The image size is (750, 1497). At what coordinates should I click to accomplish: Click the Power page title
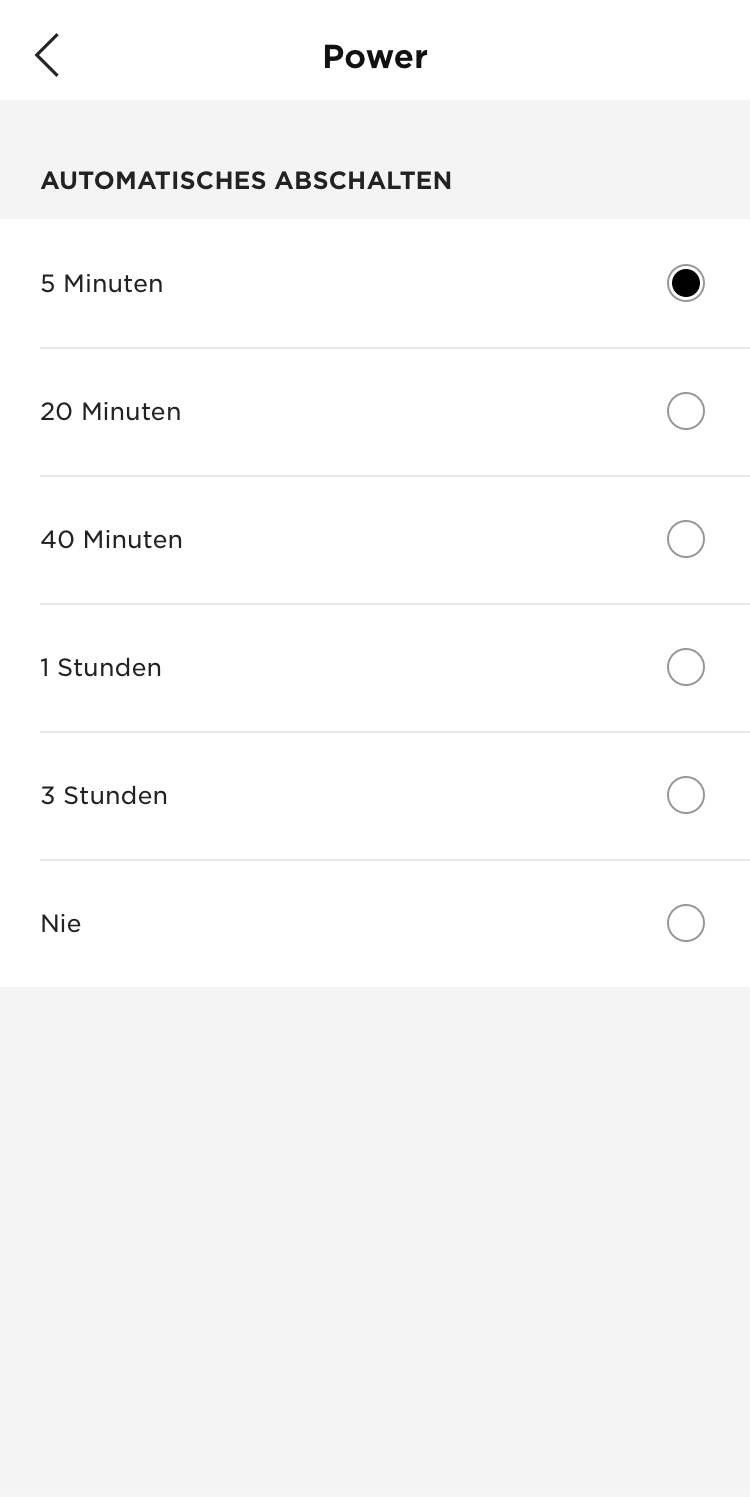pos(375,57)
